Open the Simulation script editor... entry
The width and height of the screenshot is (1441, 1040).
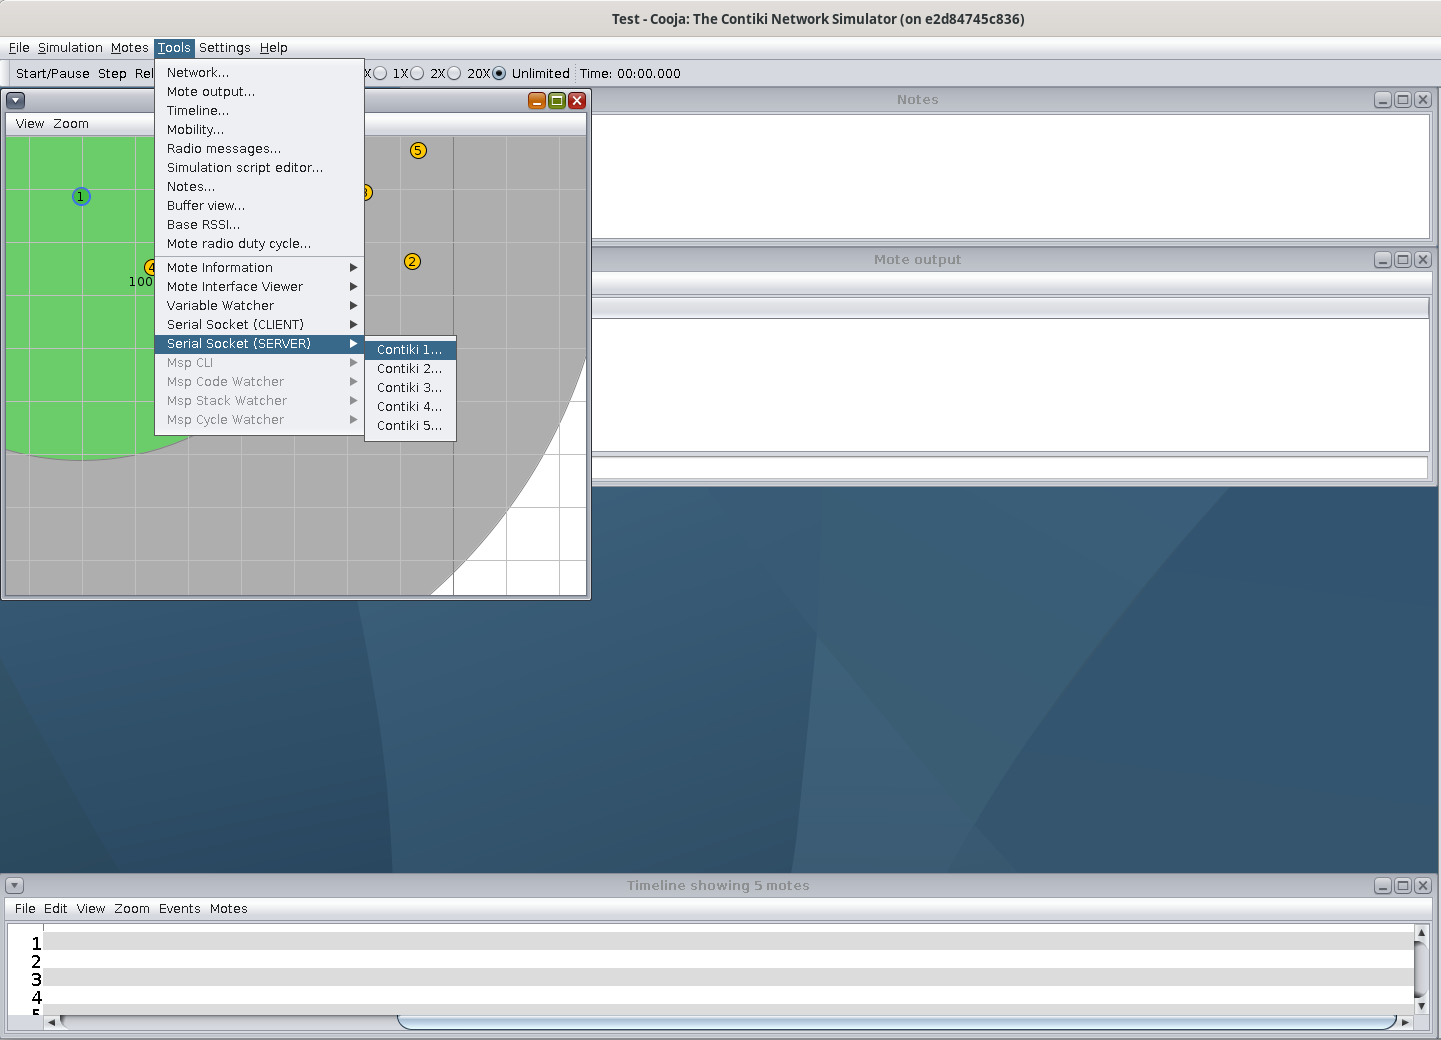tap(259, 168)
